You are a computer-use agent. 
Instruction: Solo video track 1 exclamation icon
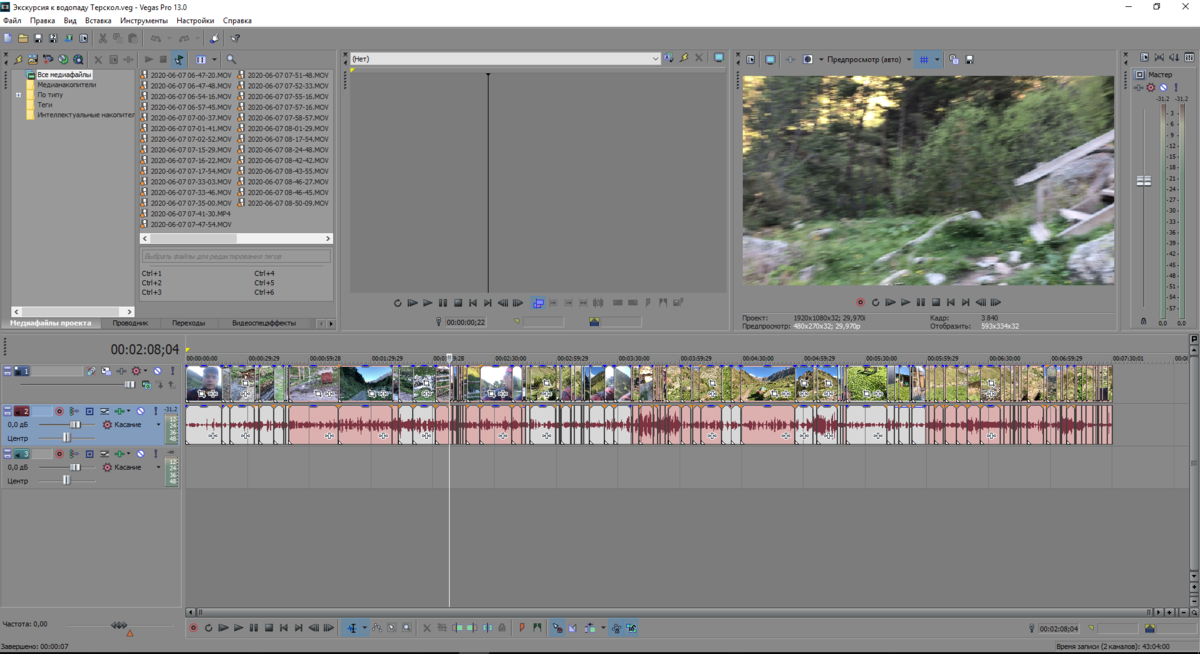(x=173, y=371)
